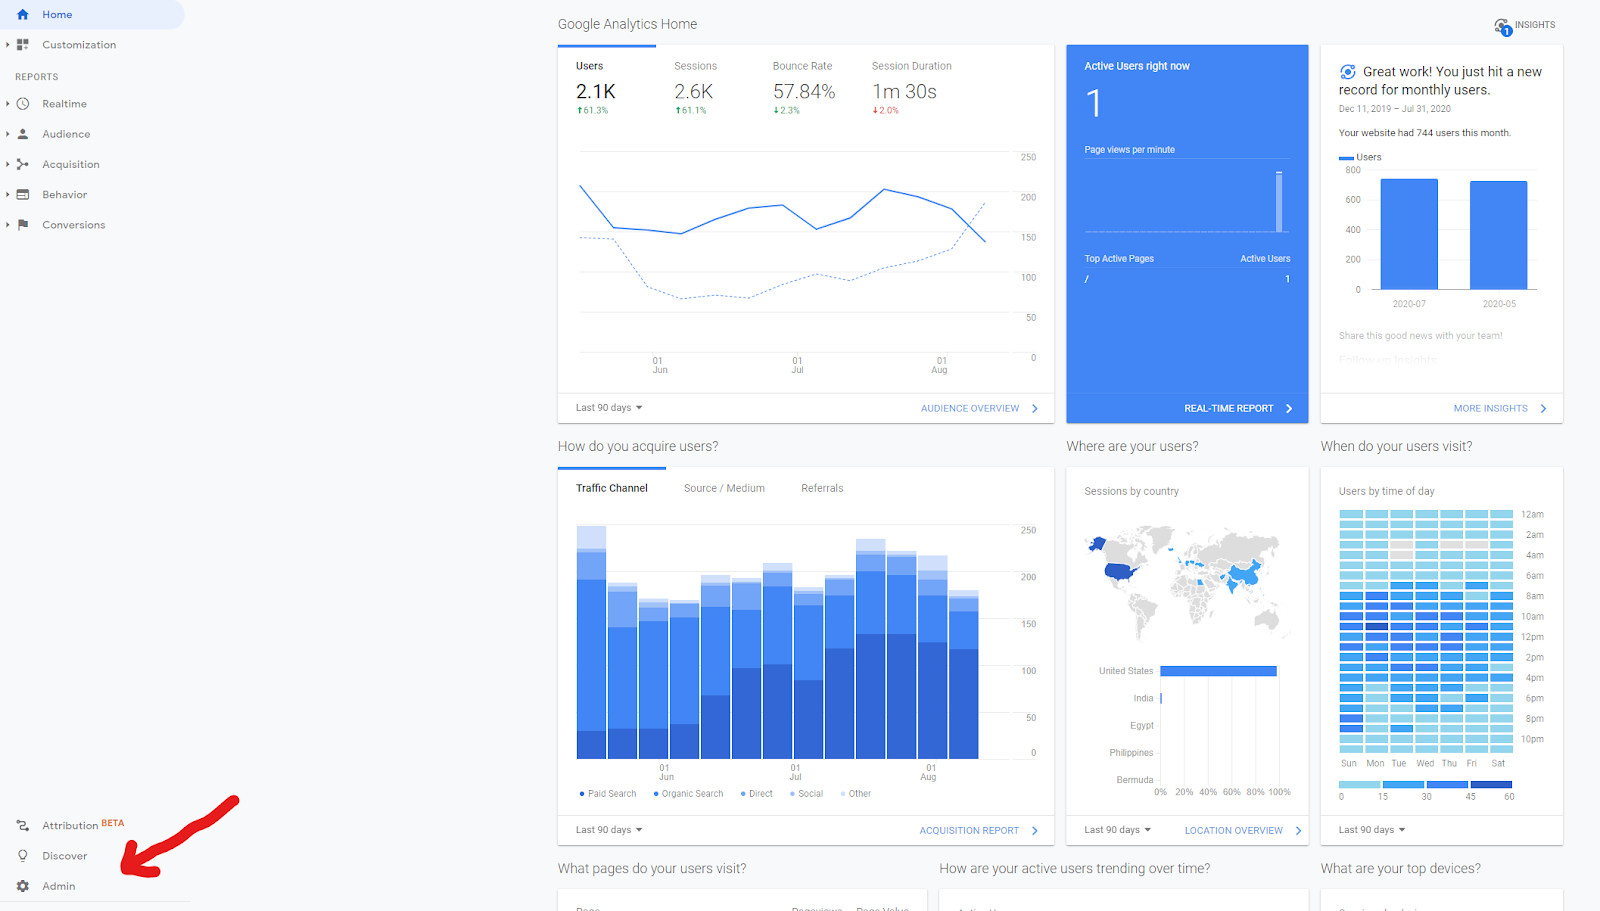Viewport: 1600px width, 911px height.
Task: Switch to the Traffic Channel tab
Action: point(612,488)
